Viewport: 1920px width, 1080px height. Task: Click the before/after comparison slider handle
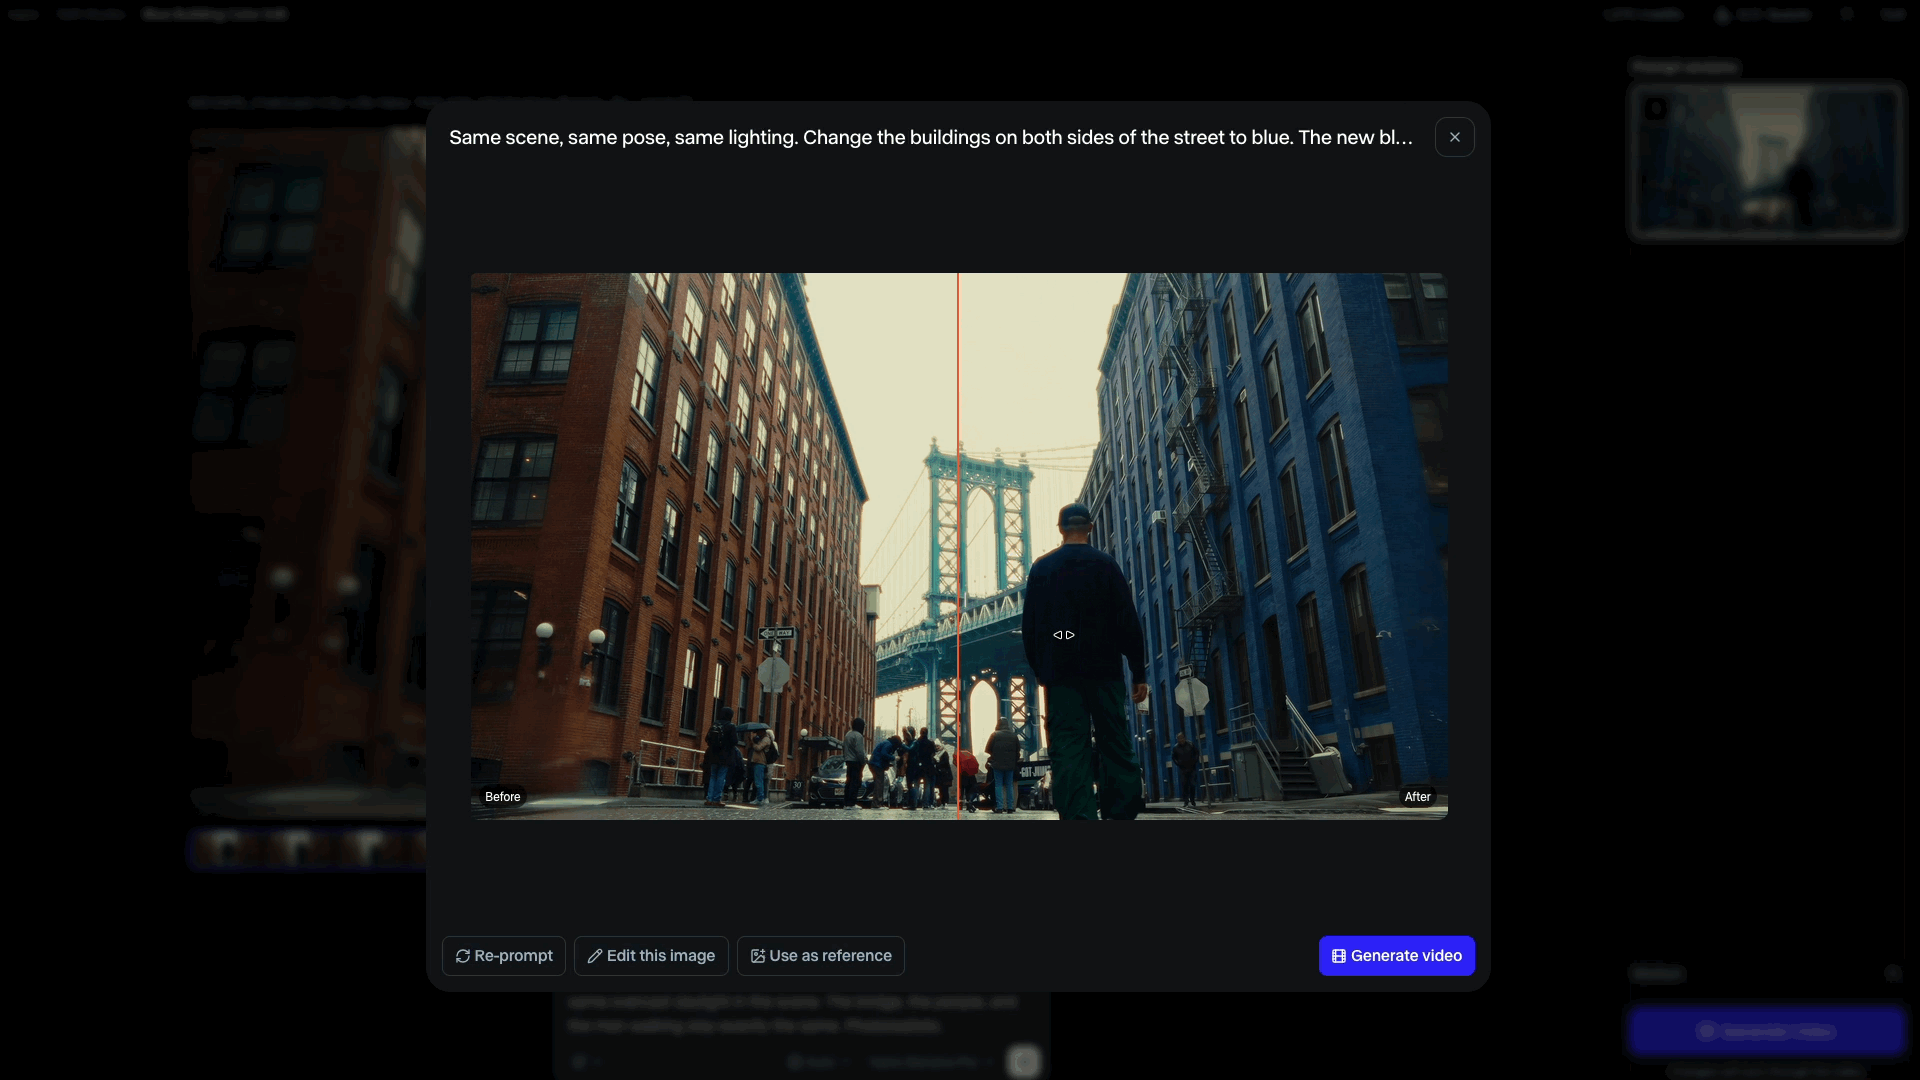click(x=1064, y=635)
